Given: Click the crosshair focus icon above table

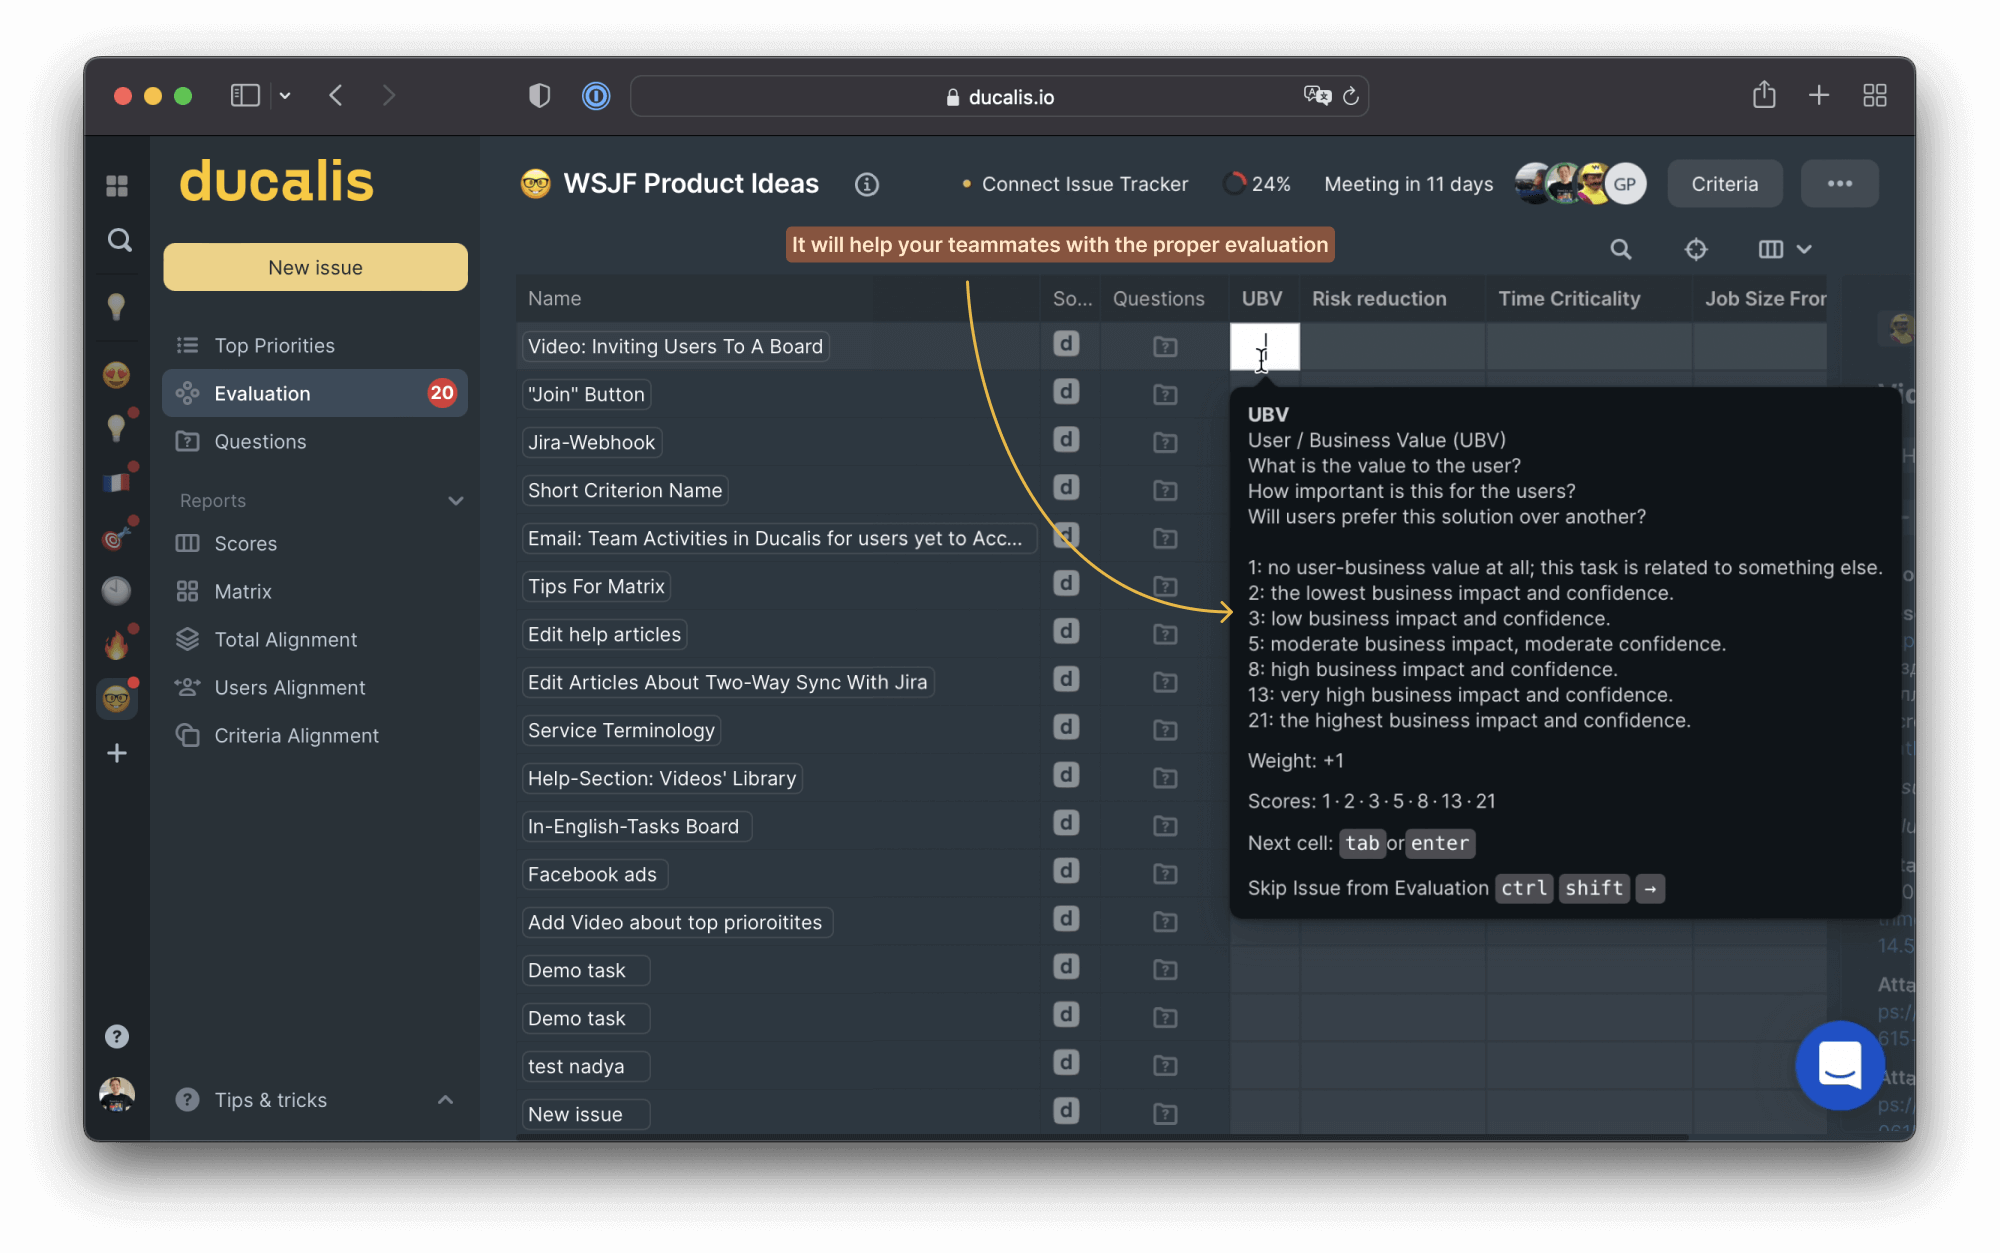Looking at the screenshot, I should [1695, 249].
